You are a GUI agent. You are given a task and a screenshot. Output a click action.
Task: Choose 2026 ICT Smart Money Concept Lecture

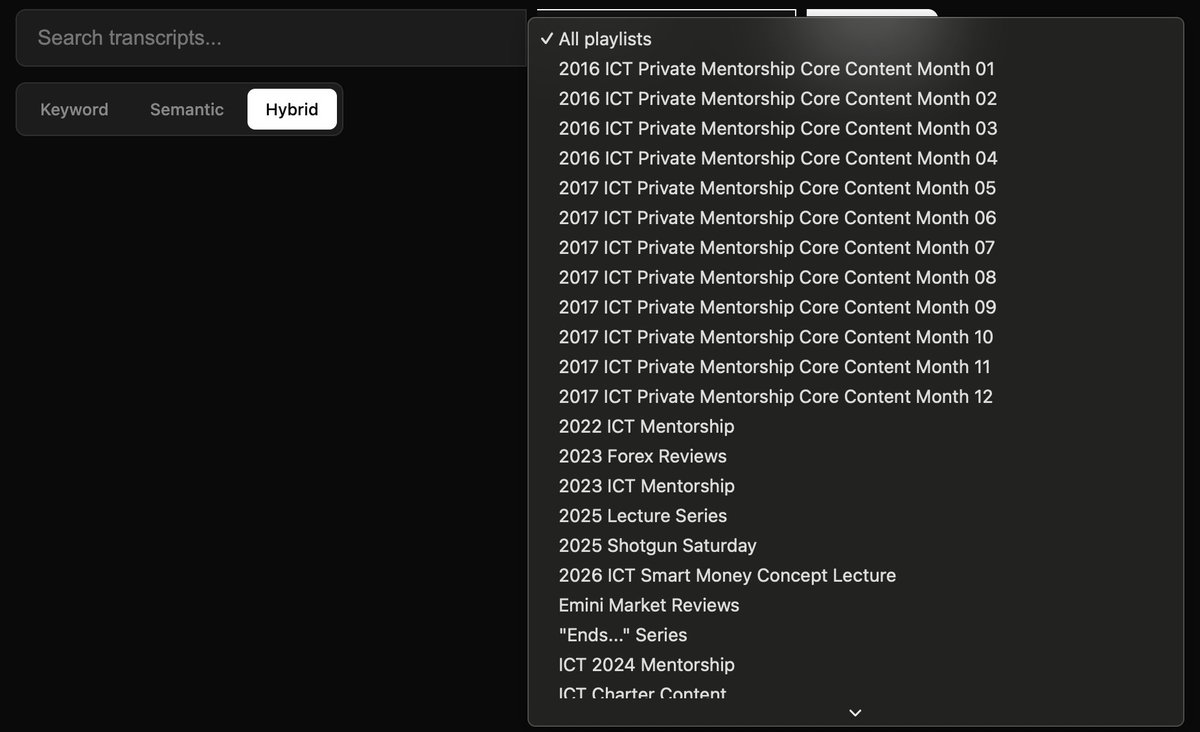(x=855, y=575)
